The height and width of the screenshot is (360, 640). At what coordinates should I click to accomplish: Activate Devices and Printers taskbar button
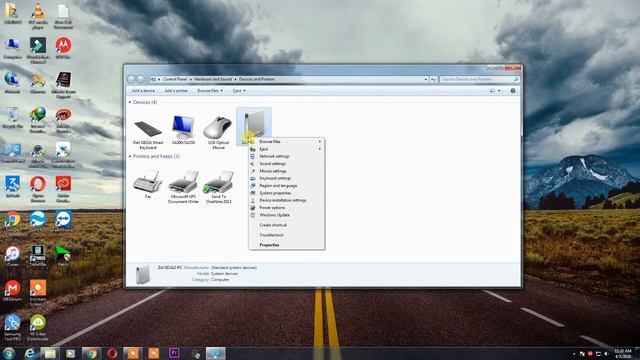click(216, 353)
